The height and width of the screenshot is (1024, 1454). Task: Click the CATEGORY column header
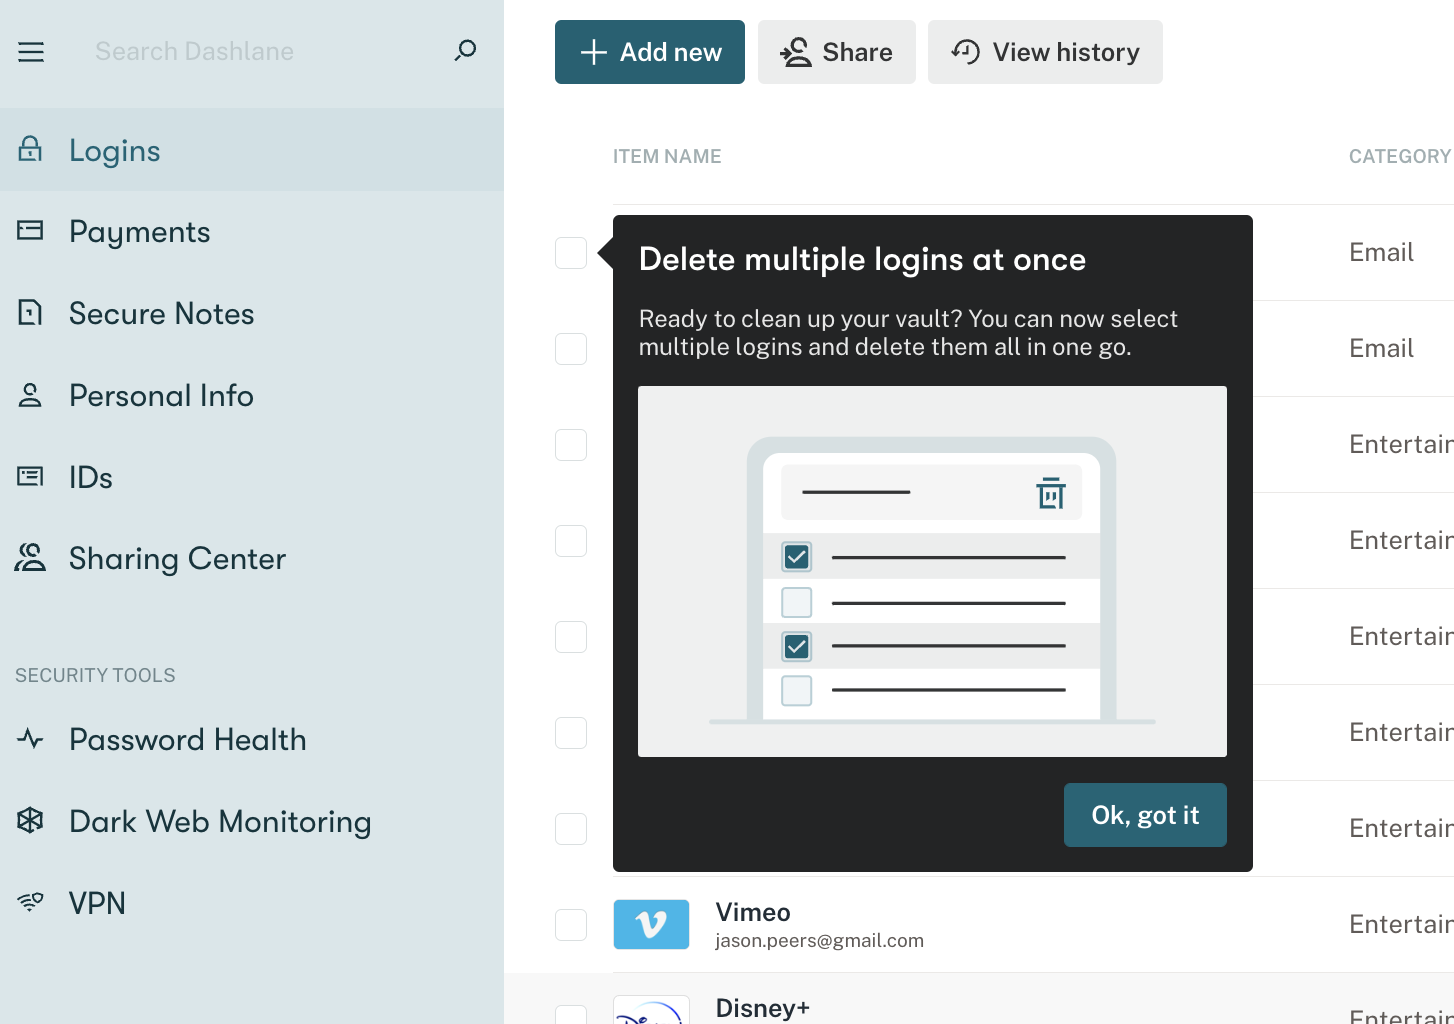point(1400,156)
